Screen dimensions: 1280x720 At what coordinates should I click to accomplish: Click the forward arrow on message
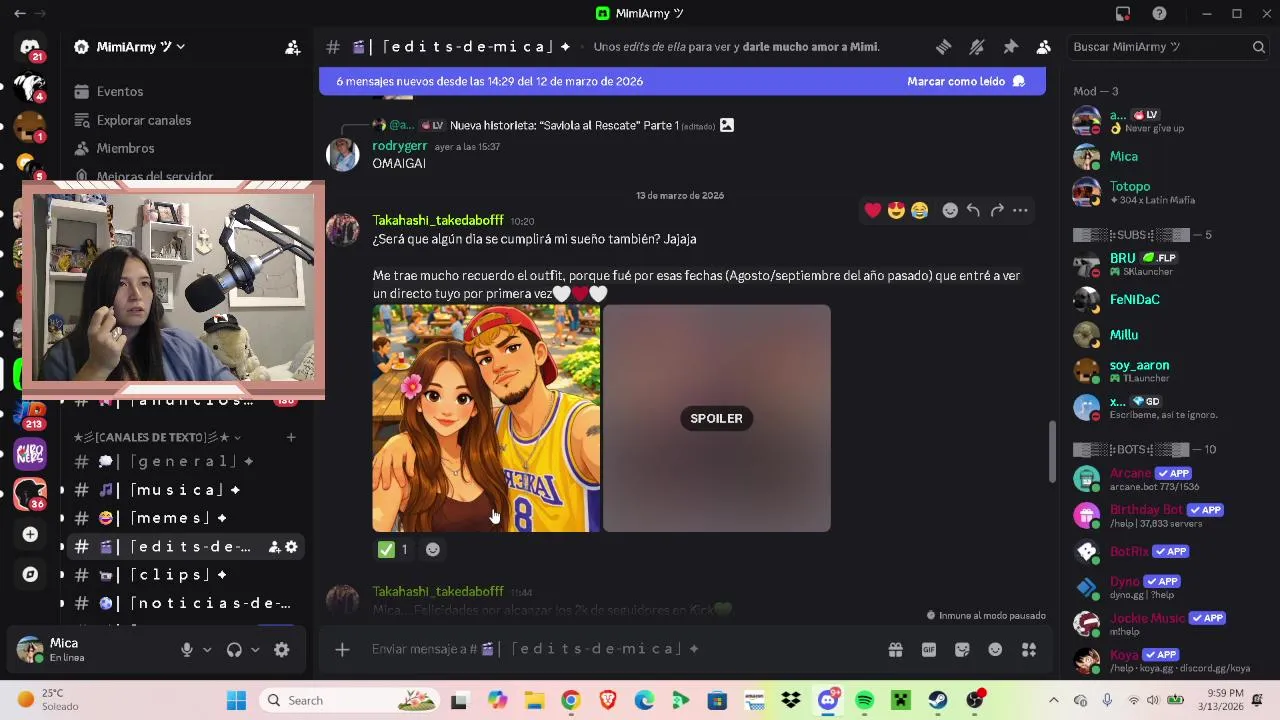(x=997, y=210)
